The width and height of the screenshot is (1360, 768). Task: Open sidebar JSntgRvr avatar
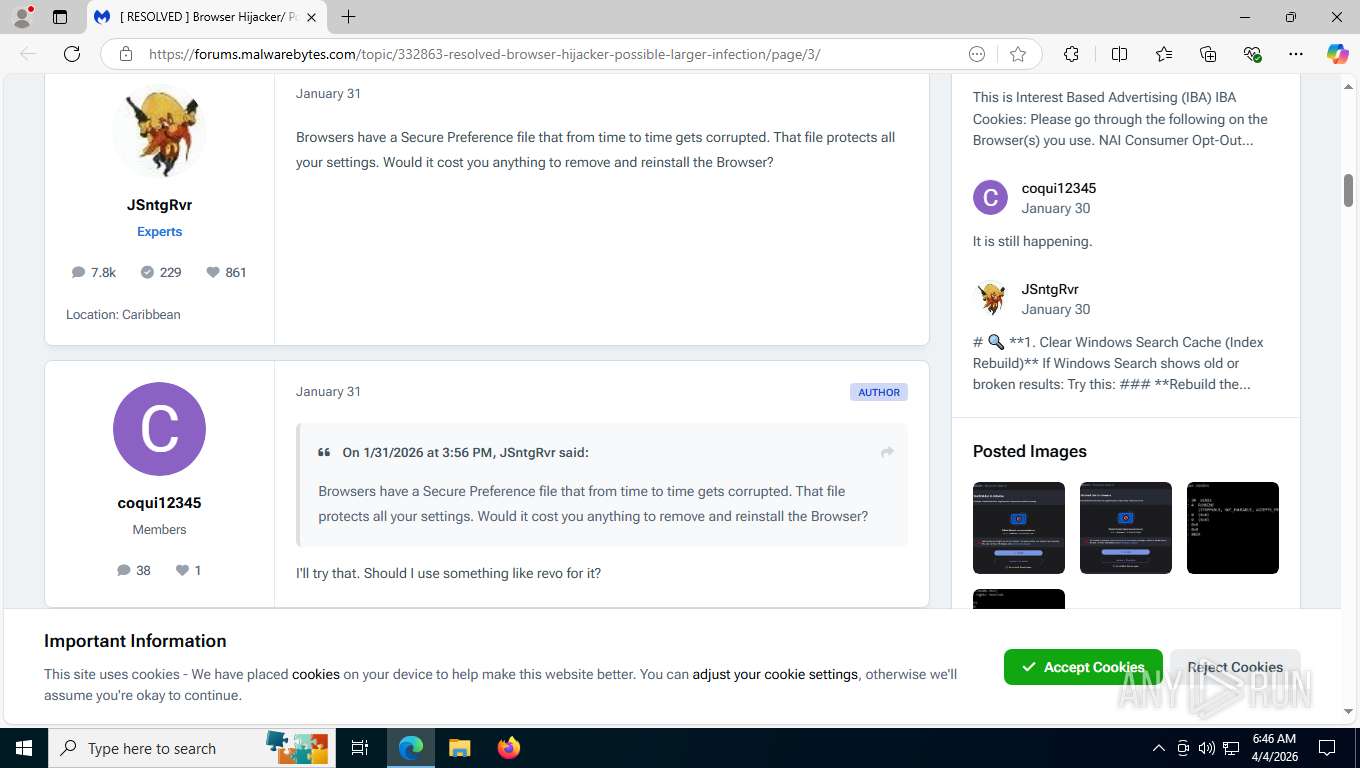click(x=990, y=298)
